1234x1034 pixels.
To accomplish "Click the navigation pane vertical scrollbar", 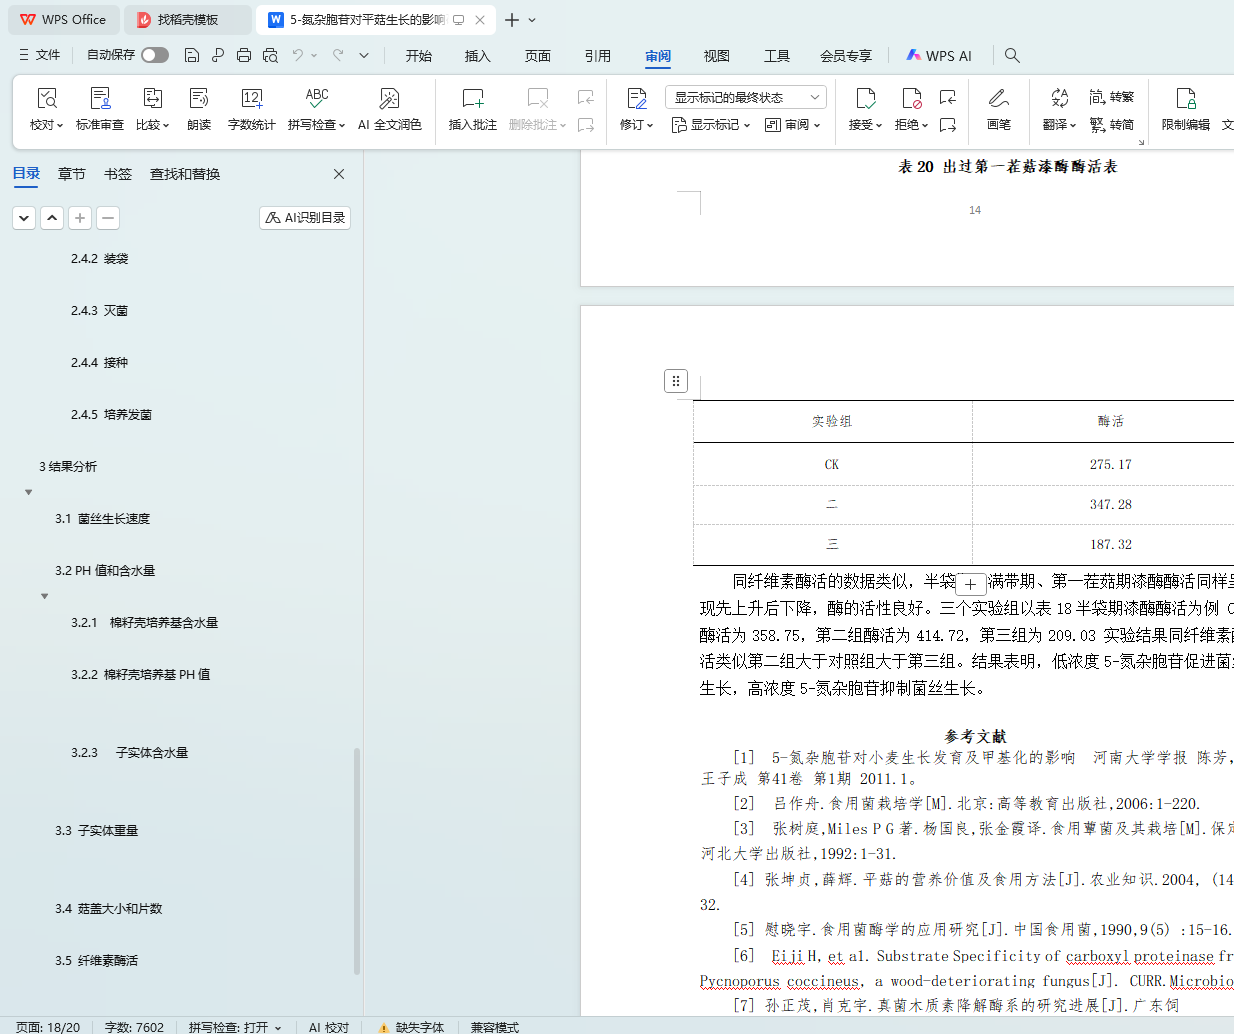I will pyautogui.click(x=357, y=860).
